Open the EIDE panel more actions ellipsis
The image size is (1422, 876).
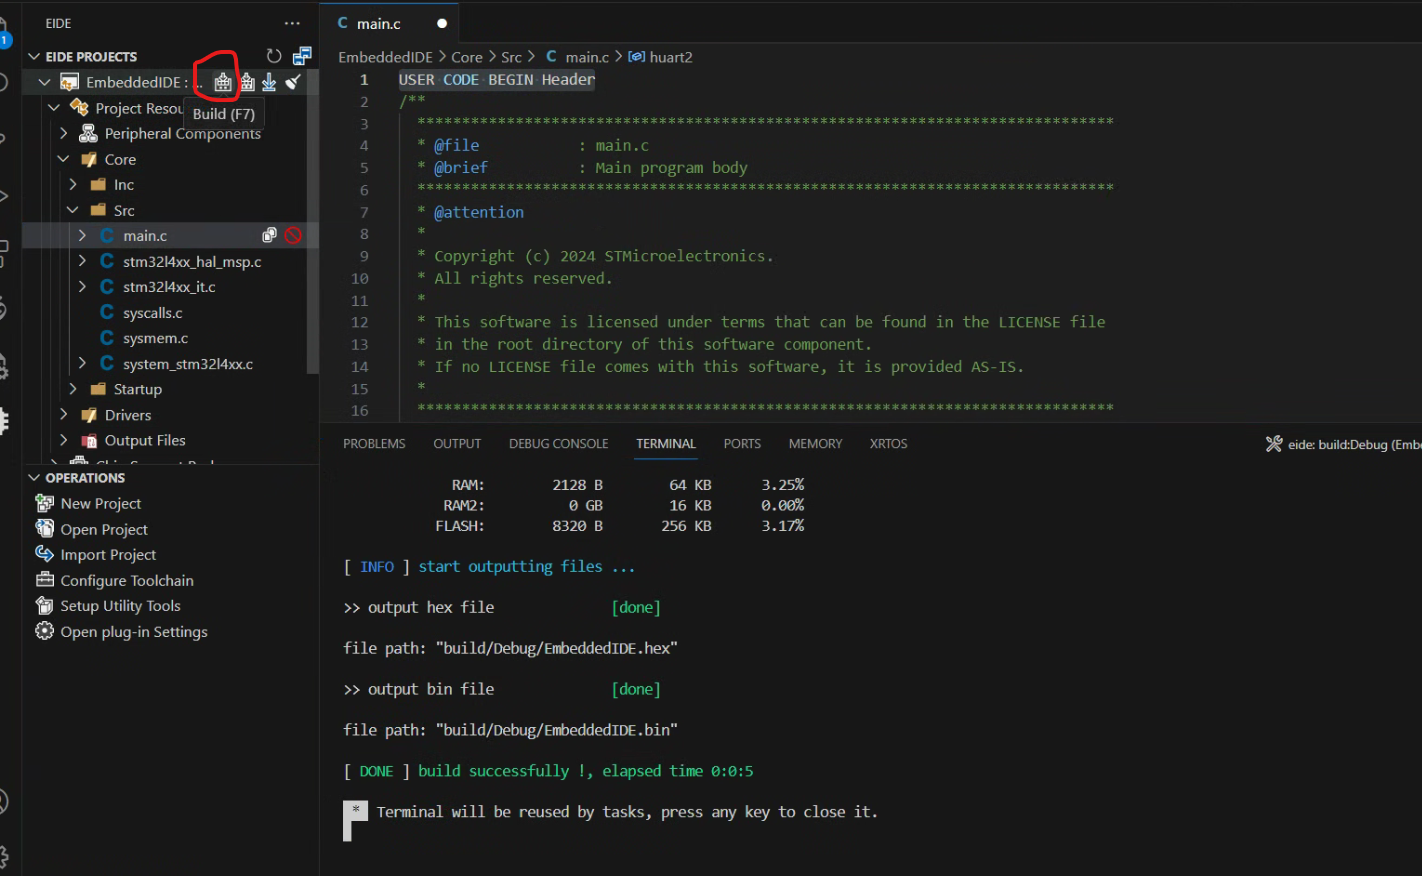point(292,23)
